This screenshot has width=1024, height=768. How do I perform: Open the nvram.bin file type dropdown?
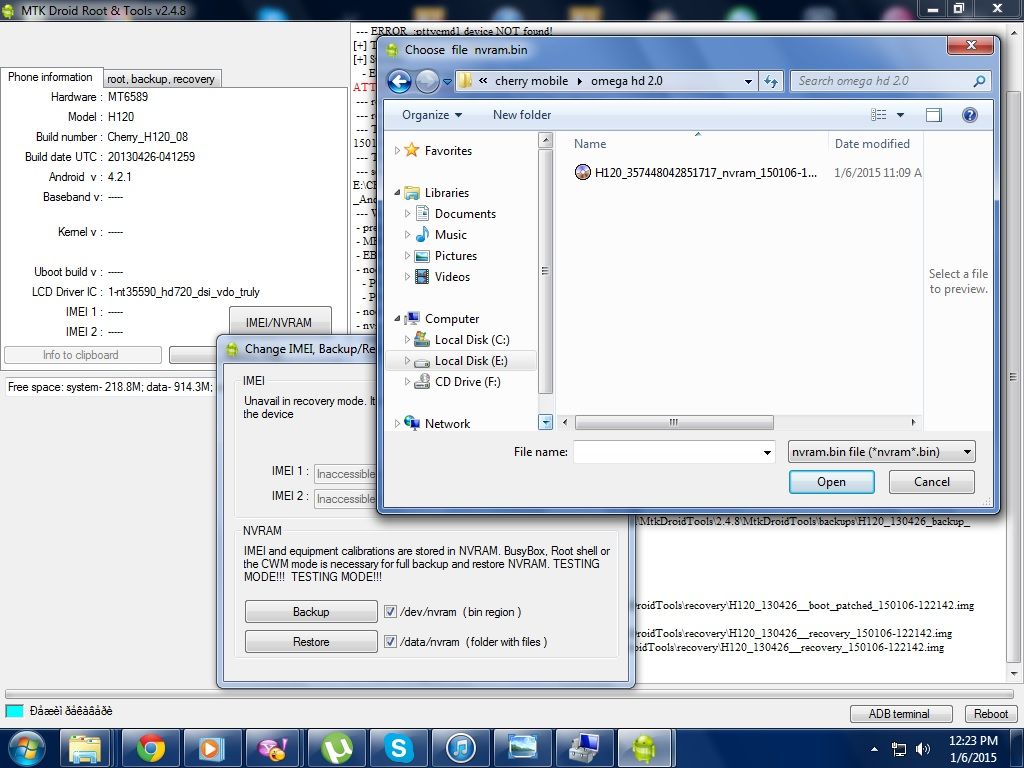click(882, 452)
